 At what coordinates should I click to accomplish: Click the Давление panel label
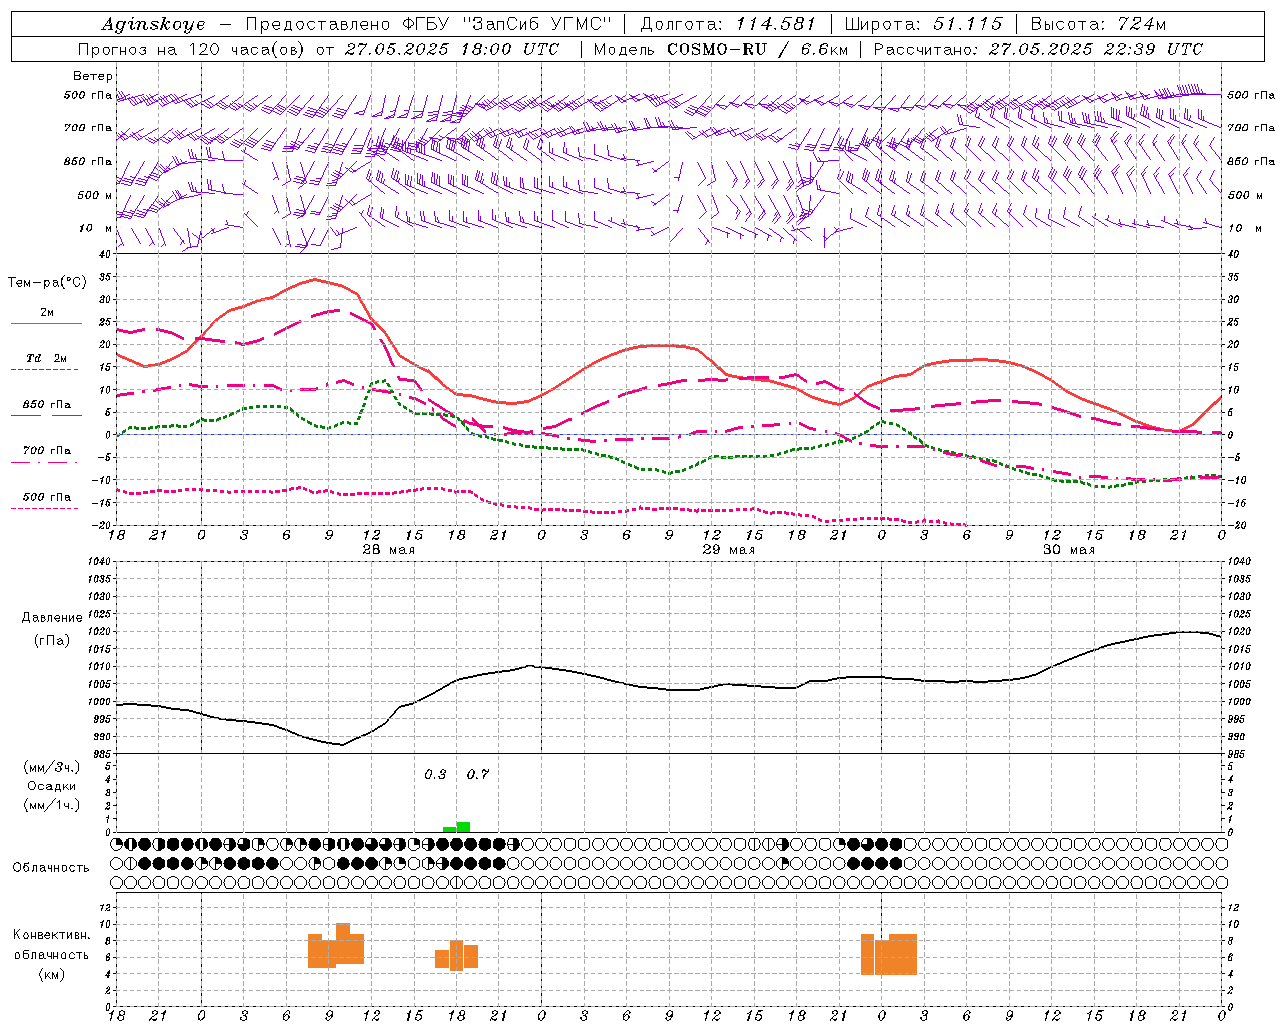[x=52, y=617]
